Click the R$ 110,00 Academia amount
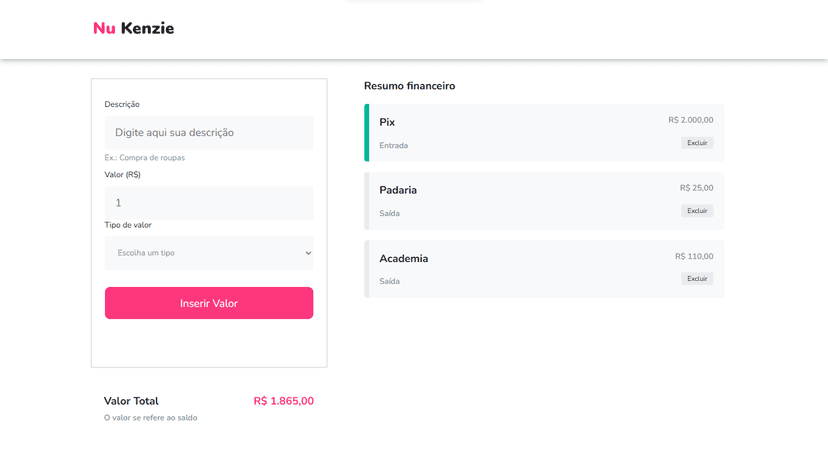The image size is (828, 466). 694,256
